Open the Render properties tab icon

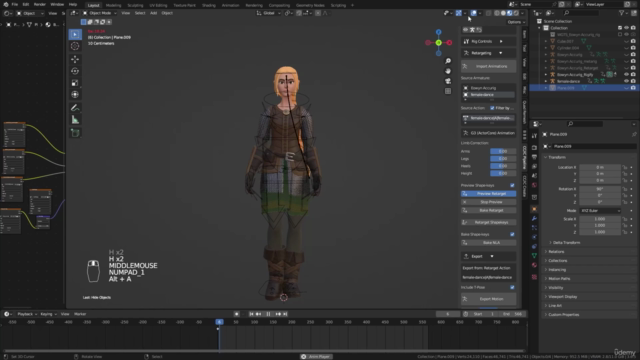[534, 147]
